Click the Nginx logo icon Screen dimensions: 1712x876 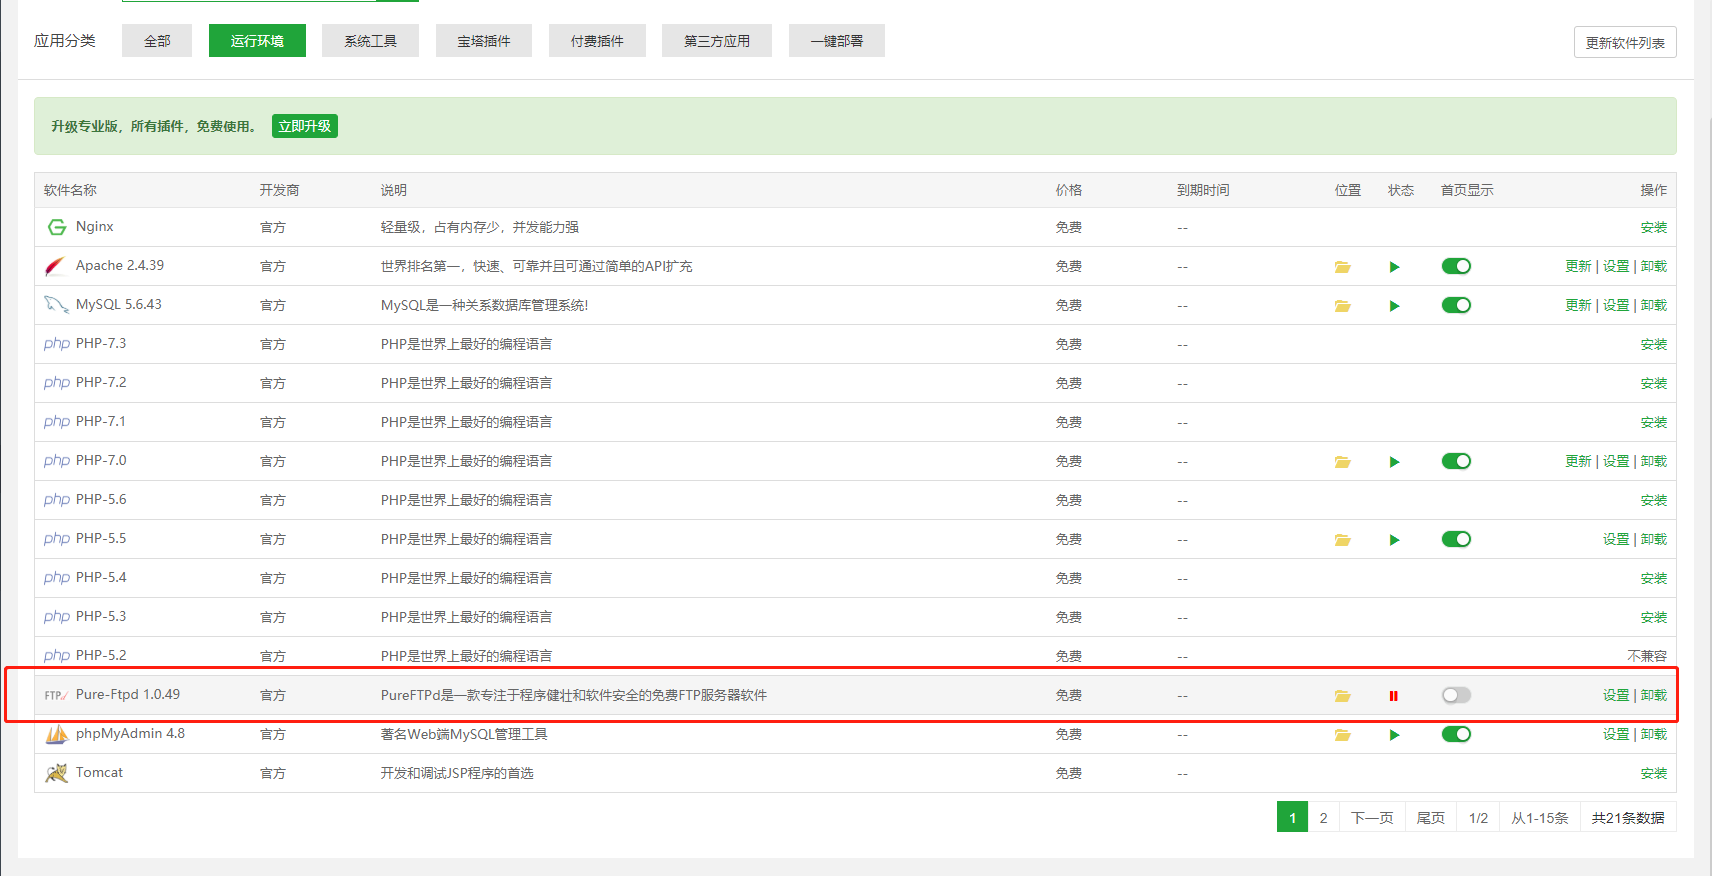pyautogui.click(x=57, y=227)
